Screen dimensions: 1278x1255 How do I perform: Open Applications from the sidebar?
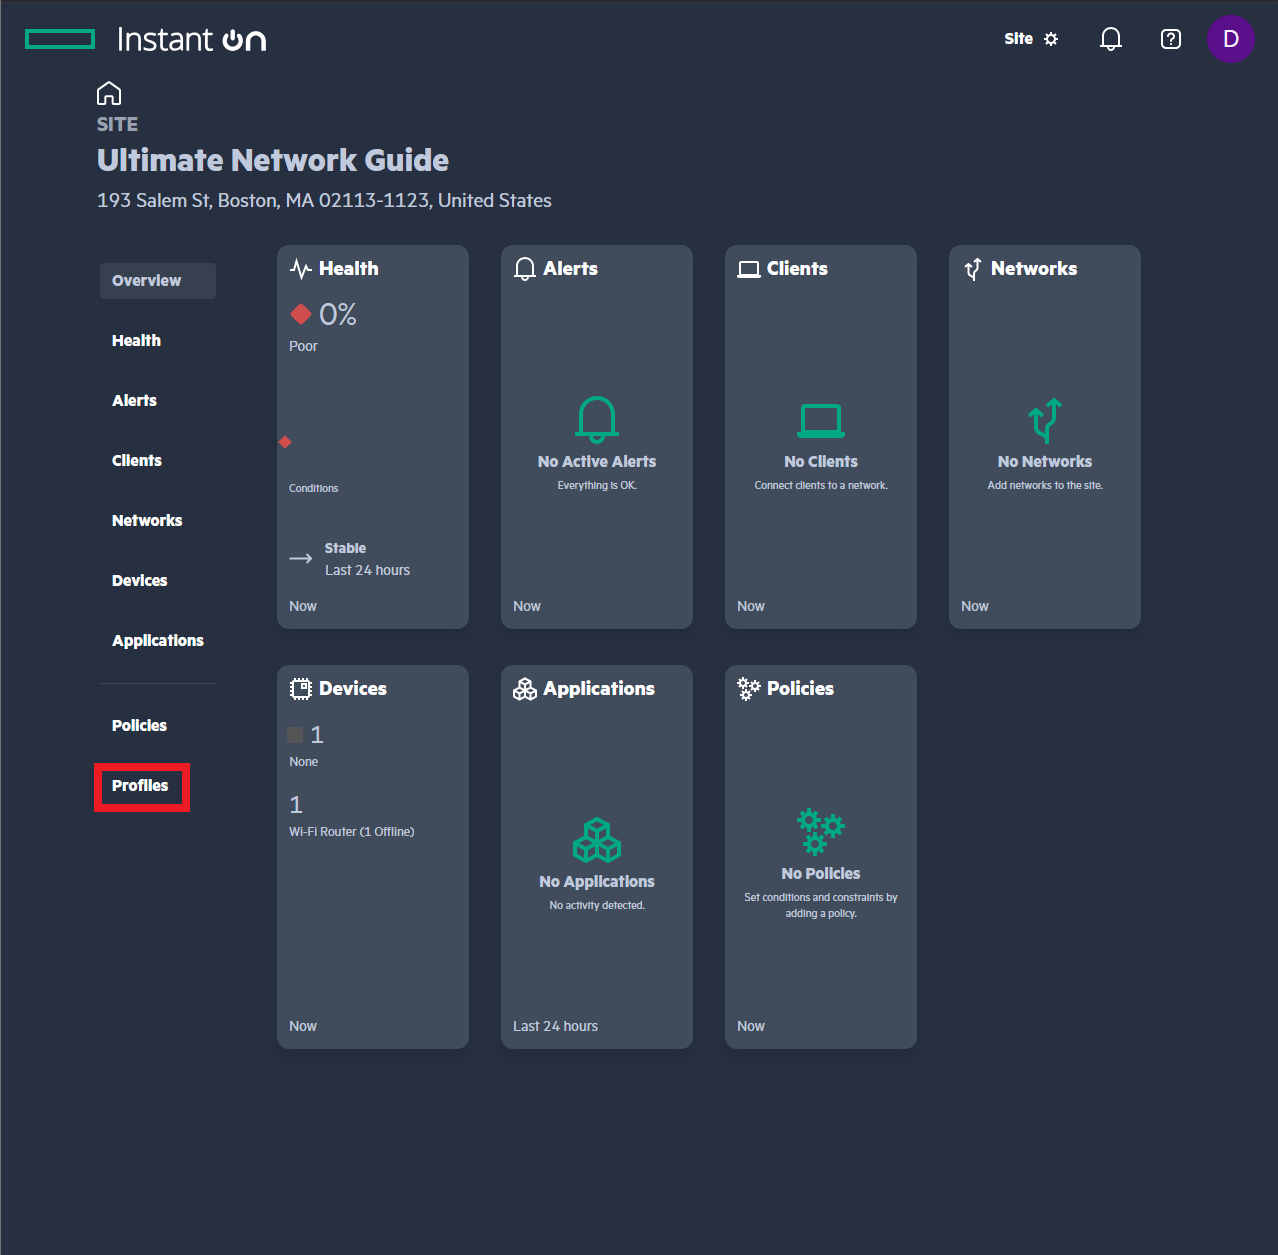pyautogui.click(x=158, y=641)
